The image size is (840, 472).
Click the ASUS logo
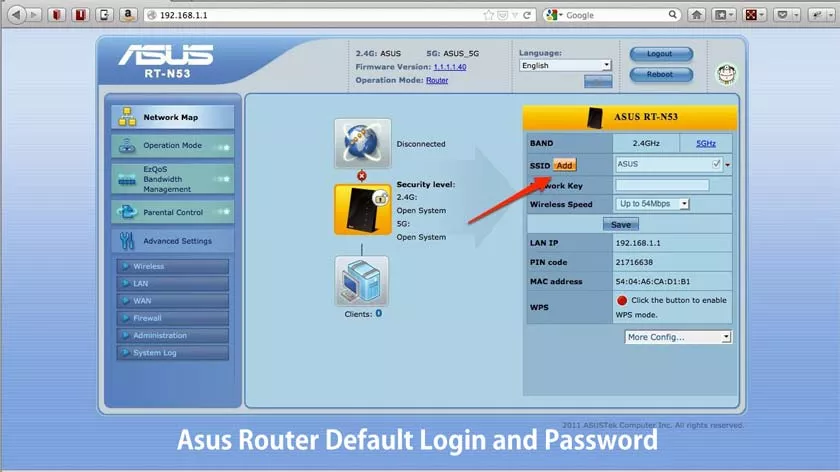pyautogui.click(x=166, y=55)
